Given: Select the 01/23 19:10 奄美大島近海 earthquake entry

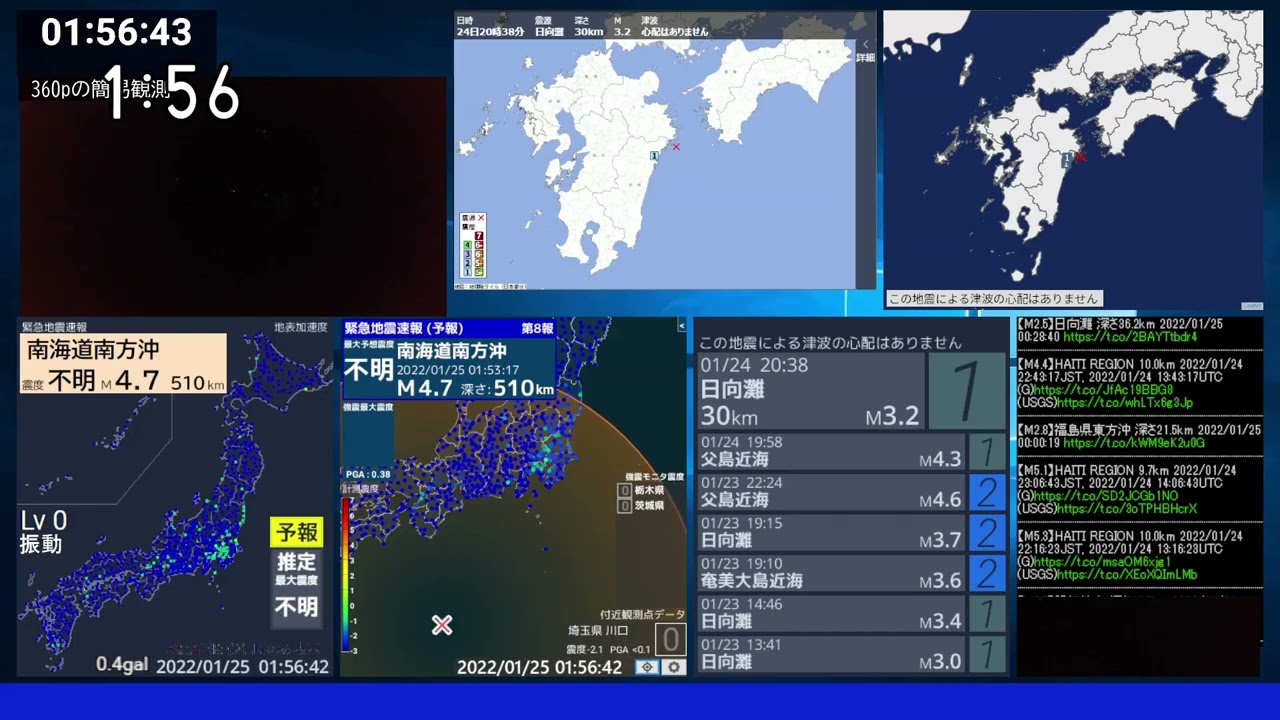Looking at the screenshot, I should click(x=831, y=573).
